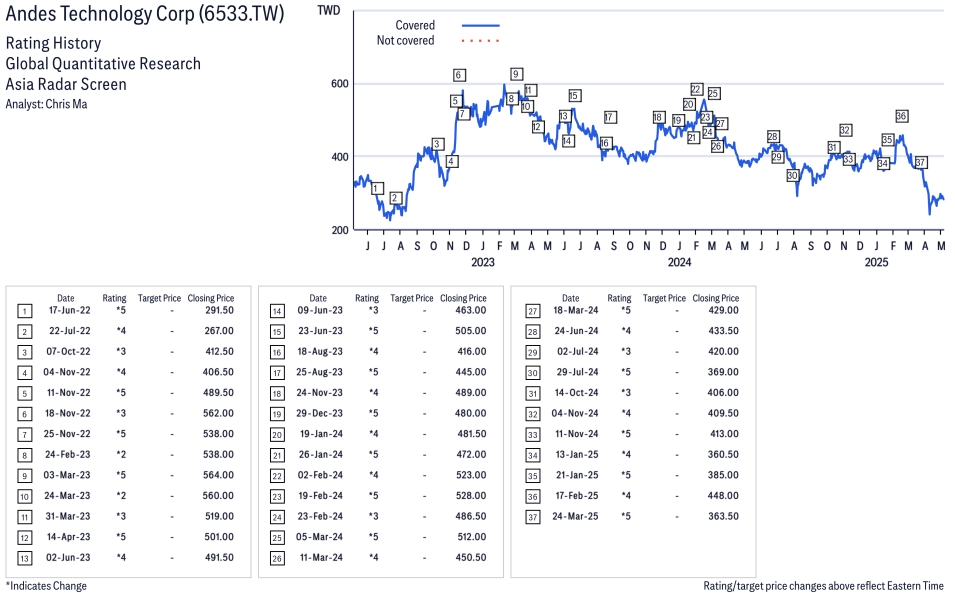Select chart marker 2 near the 2022 low
Viewport: 955px width, 593px height.
pos(395,198)
